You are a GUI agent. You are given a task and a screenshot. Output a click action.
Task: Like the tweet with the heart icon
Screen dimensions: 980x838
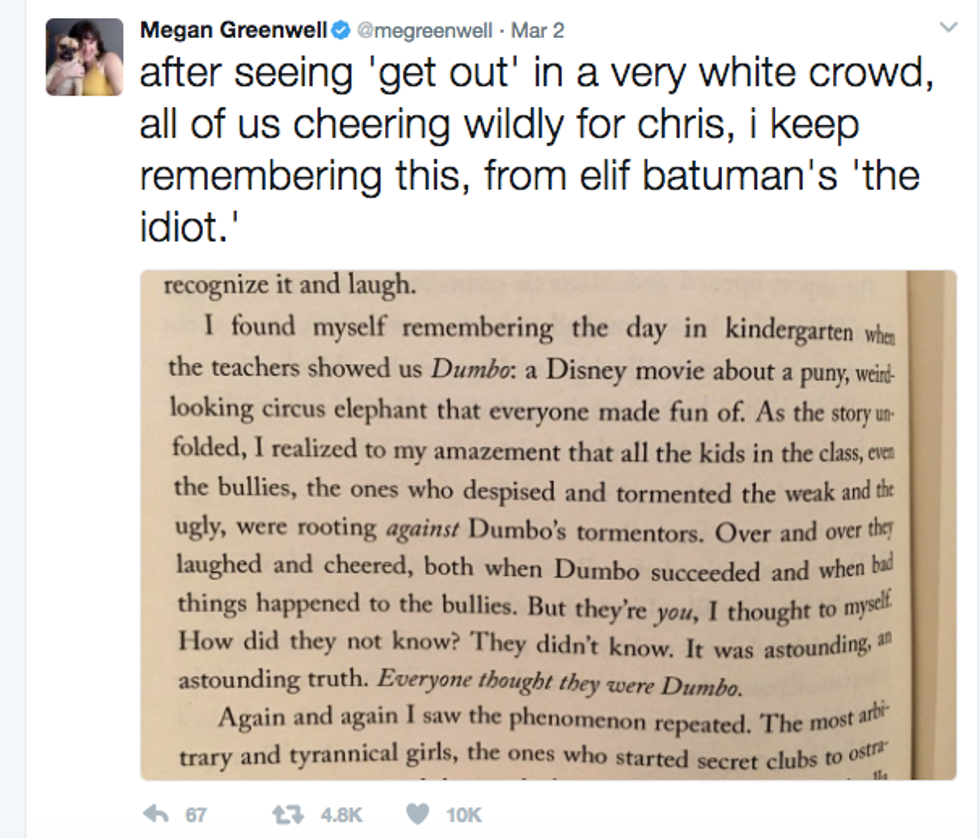pyautogui.click(x=417, y=814)
